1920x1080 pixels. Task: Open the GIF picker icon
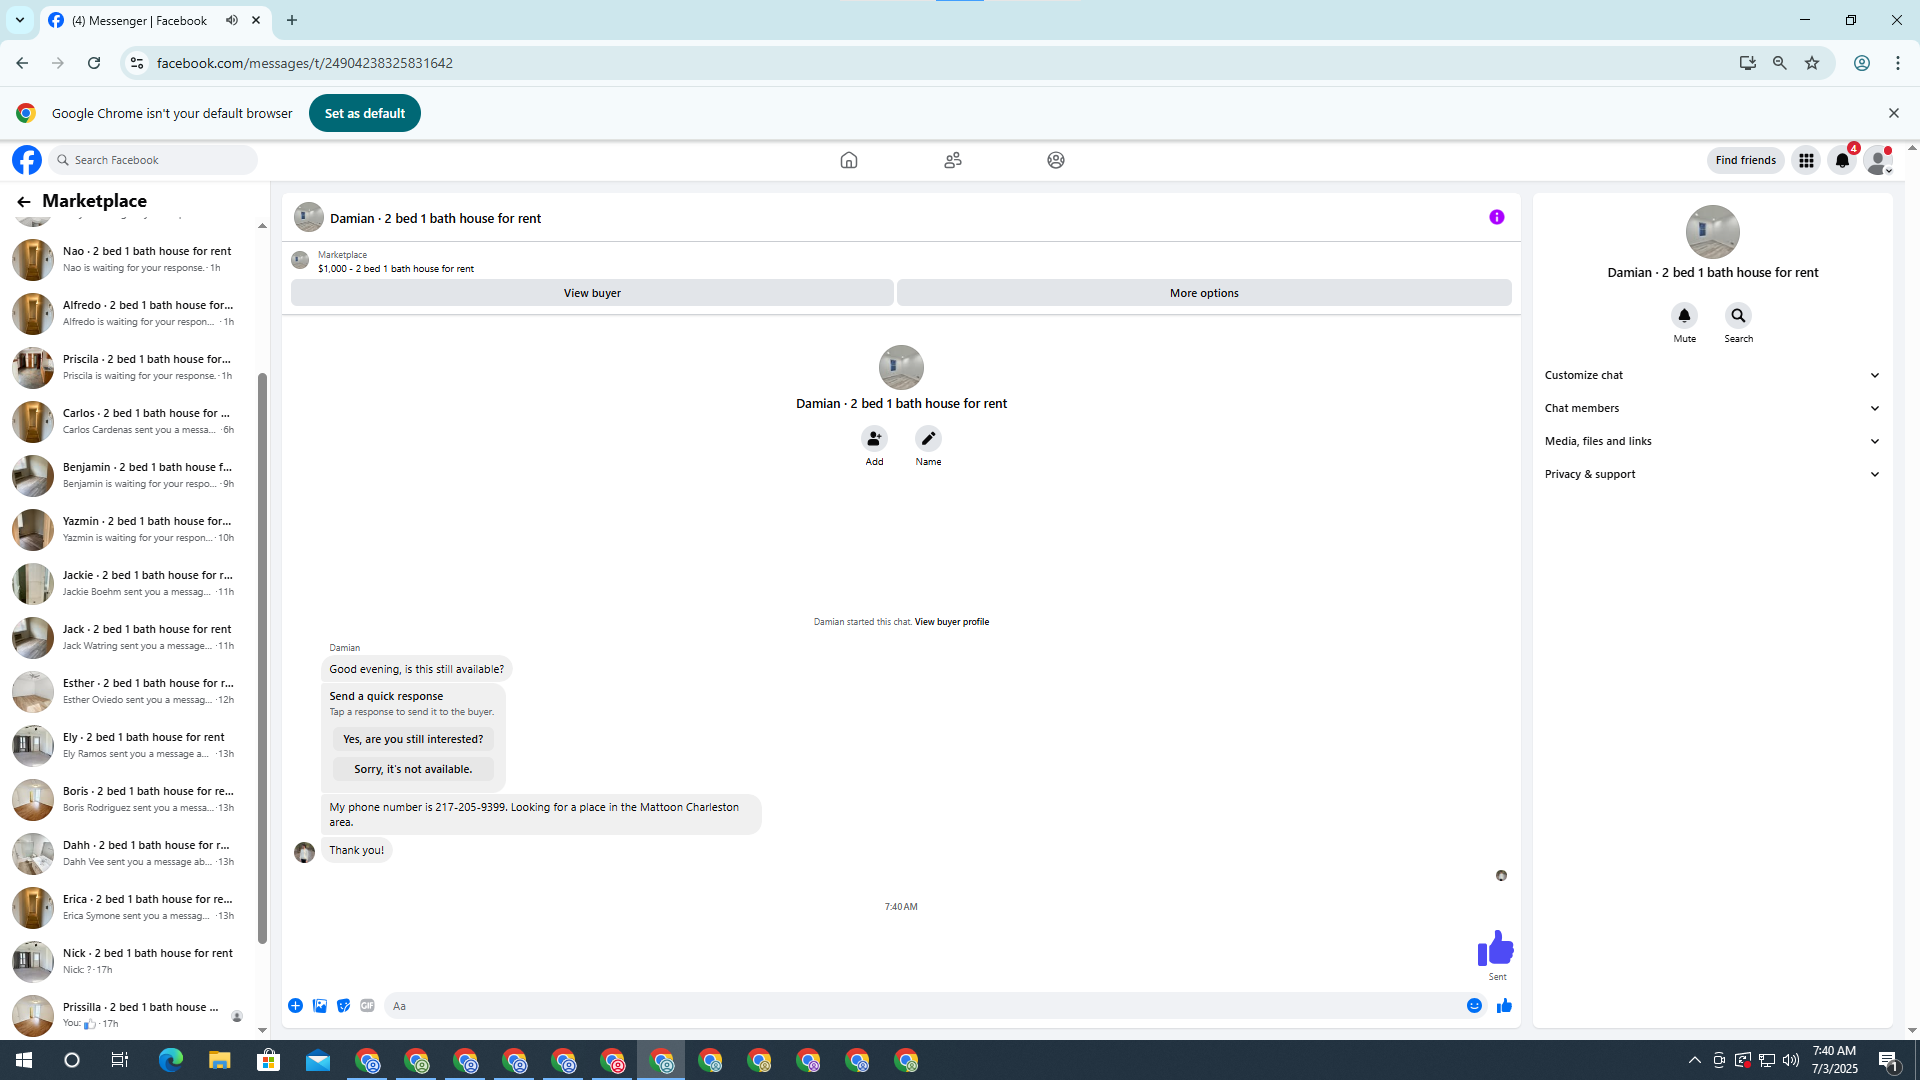pos(367,1006)
